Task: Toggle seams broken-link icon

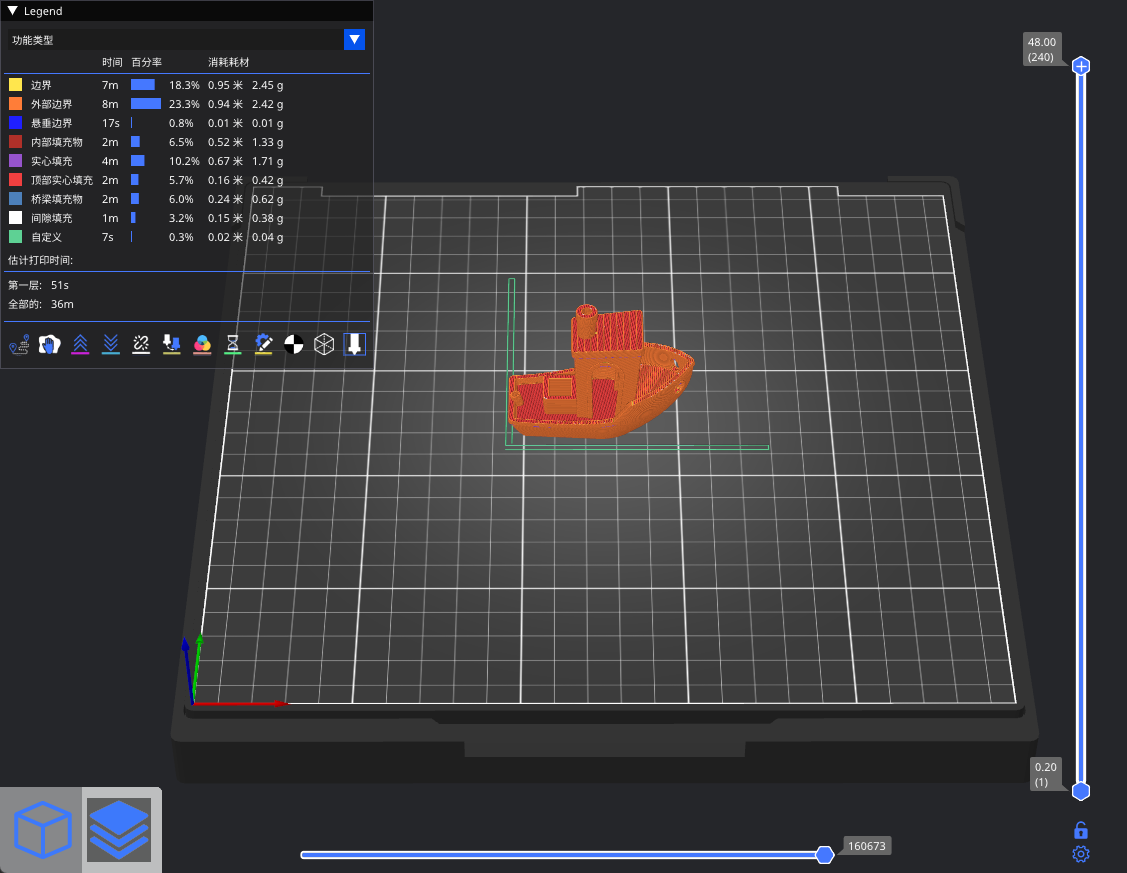Action: click(141, 345)
